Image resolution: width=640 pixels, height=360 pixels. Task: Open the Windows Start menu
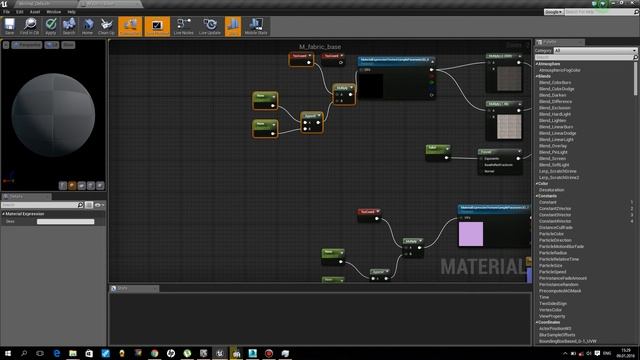point(8,353)
